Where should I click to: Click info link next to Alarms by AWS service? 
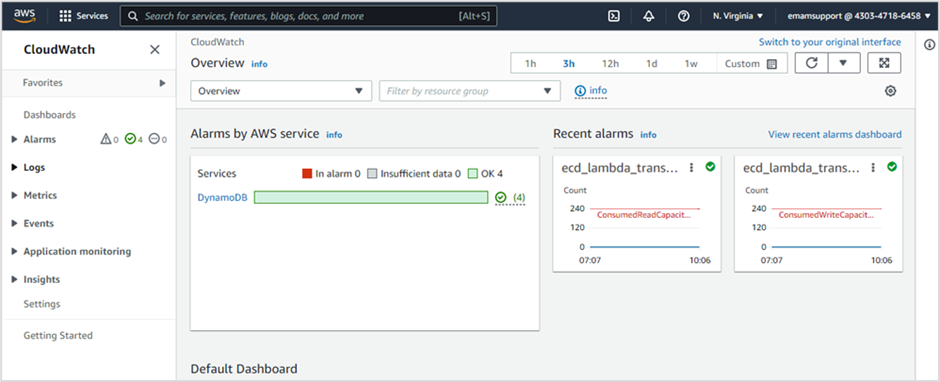point(335,135)
